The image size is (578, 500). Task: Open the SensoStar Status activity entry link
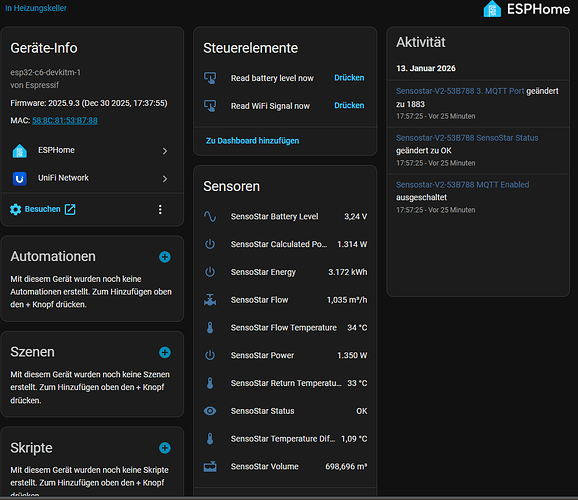pos(467,138)
